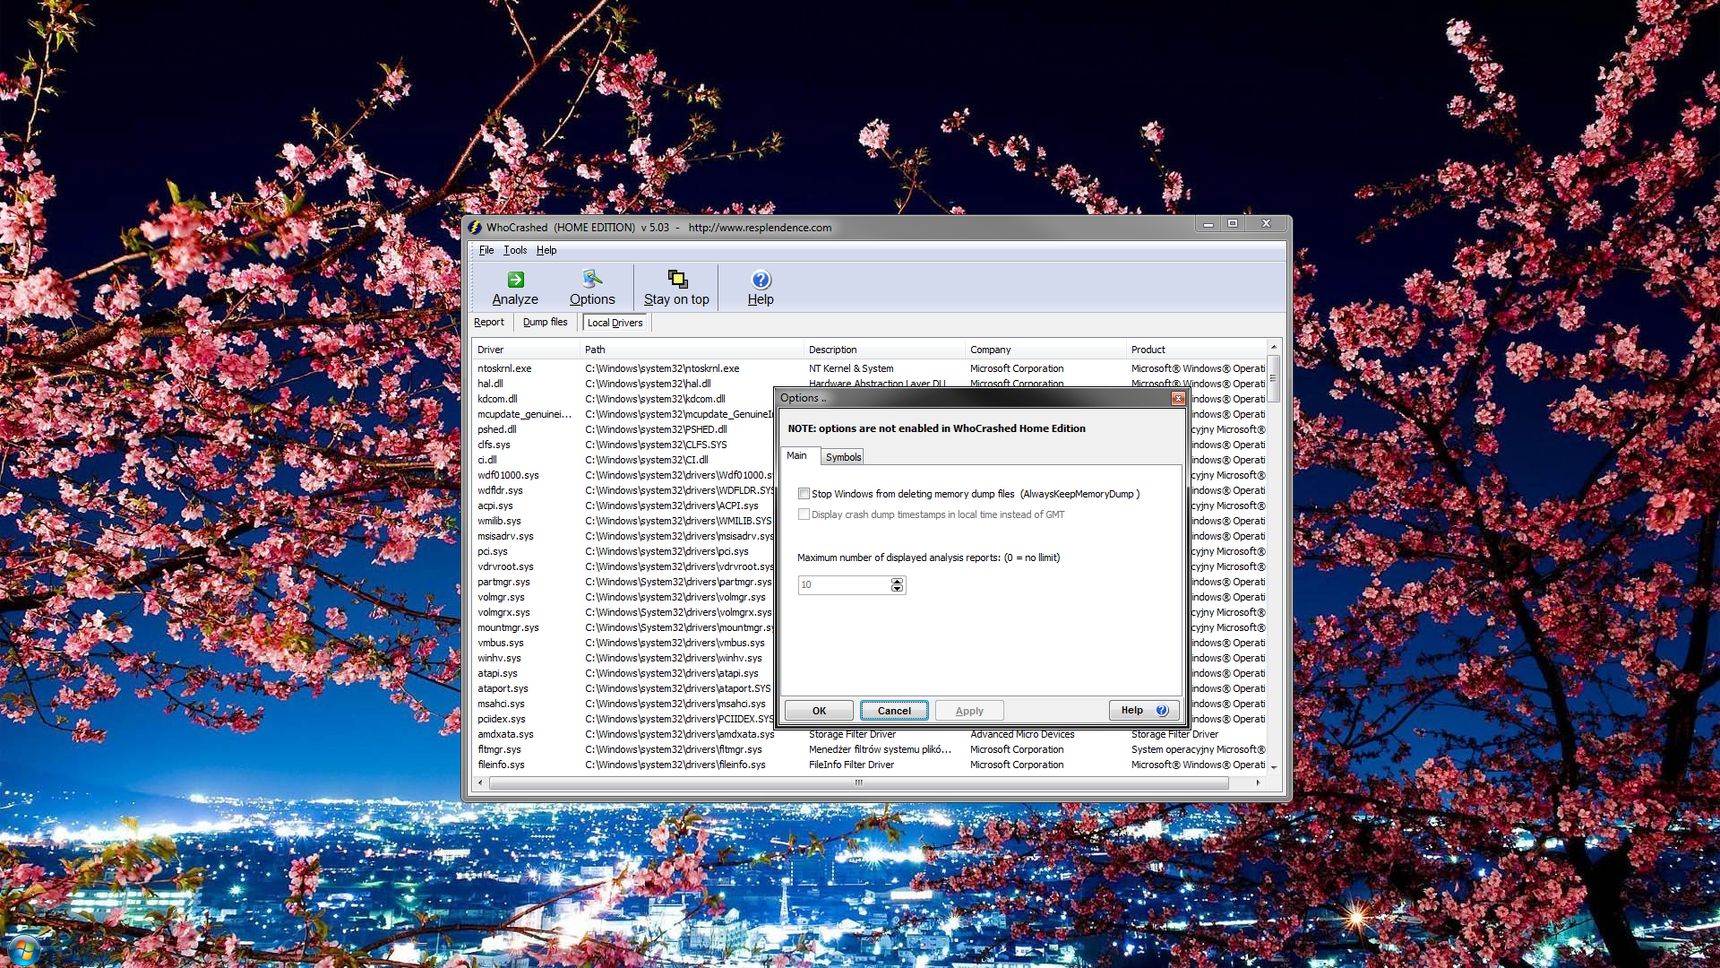
Task: Open the Help menu in menu bar
Action: (546, 250)
